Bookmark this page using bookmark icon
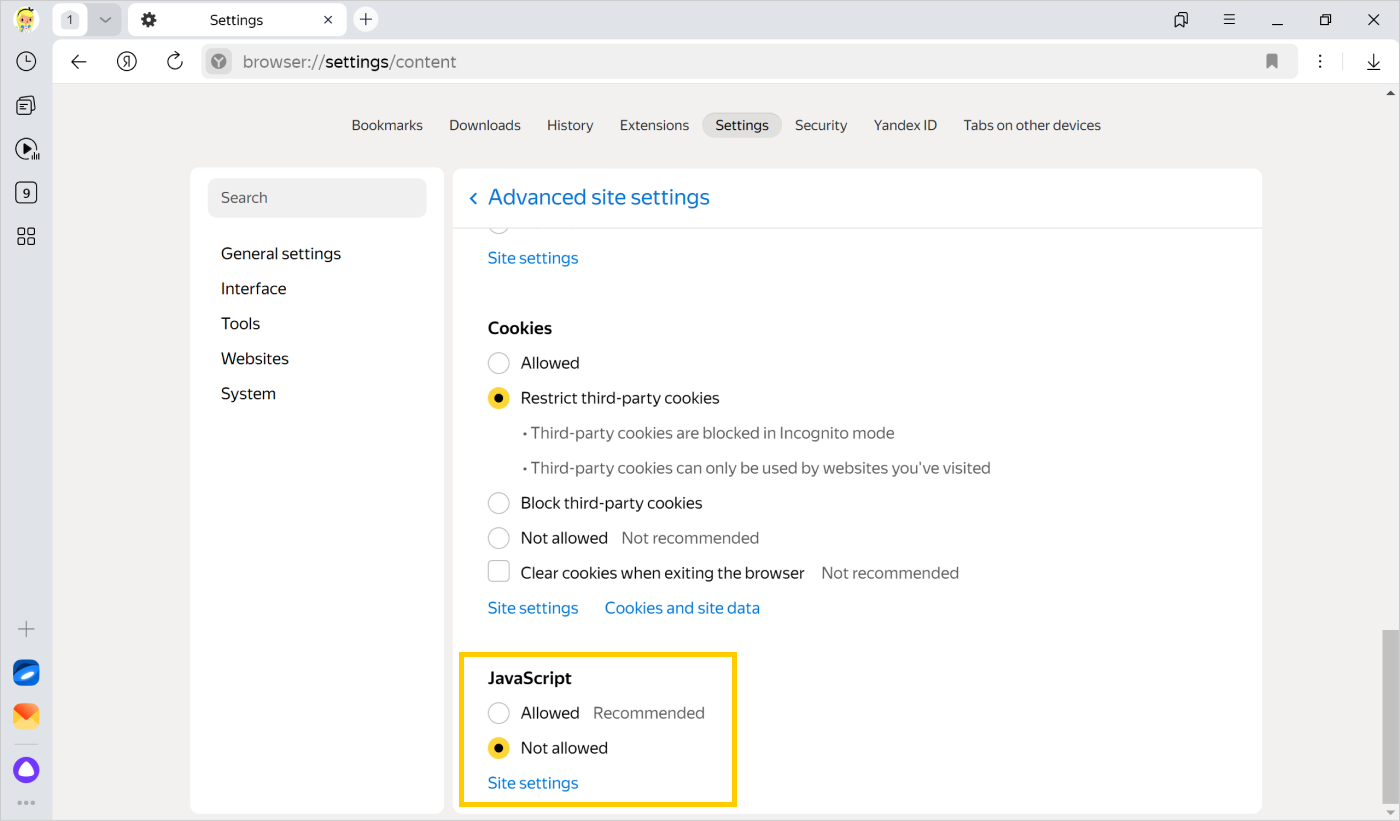The width and height of the screenshot is (1400, 821). coord(1272,61)
